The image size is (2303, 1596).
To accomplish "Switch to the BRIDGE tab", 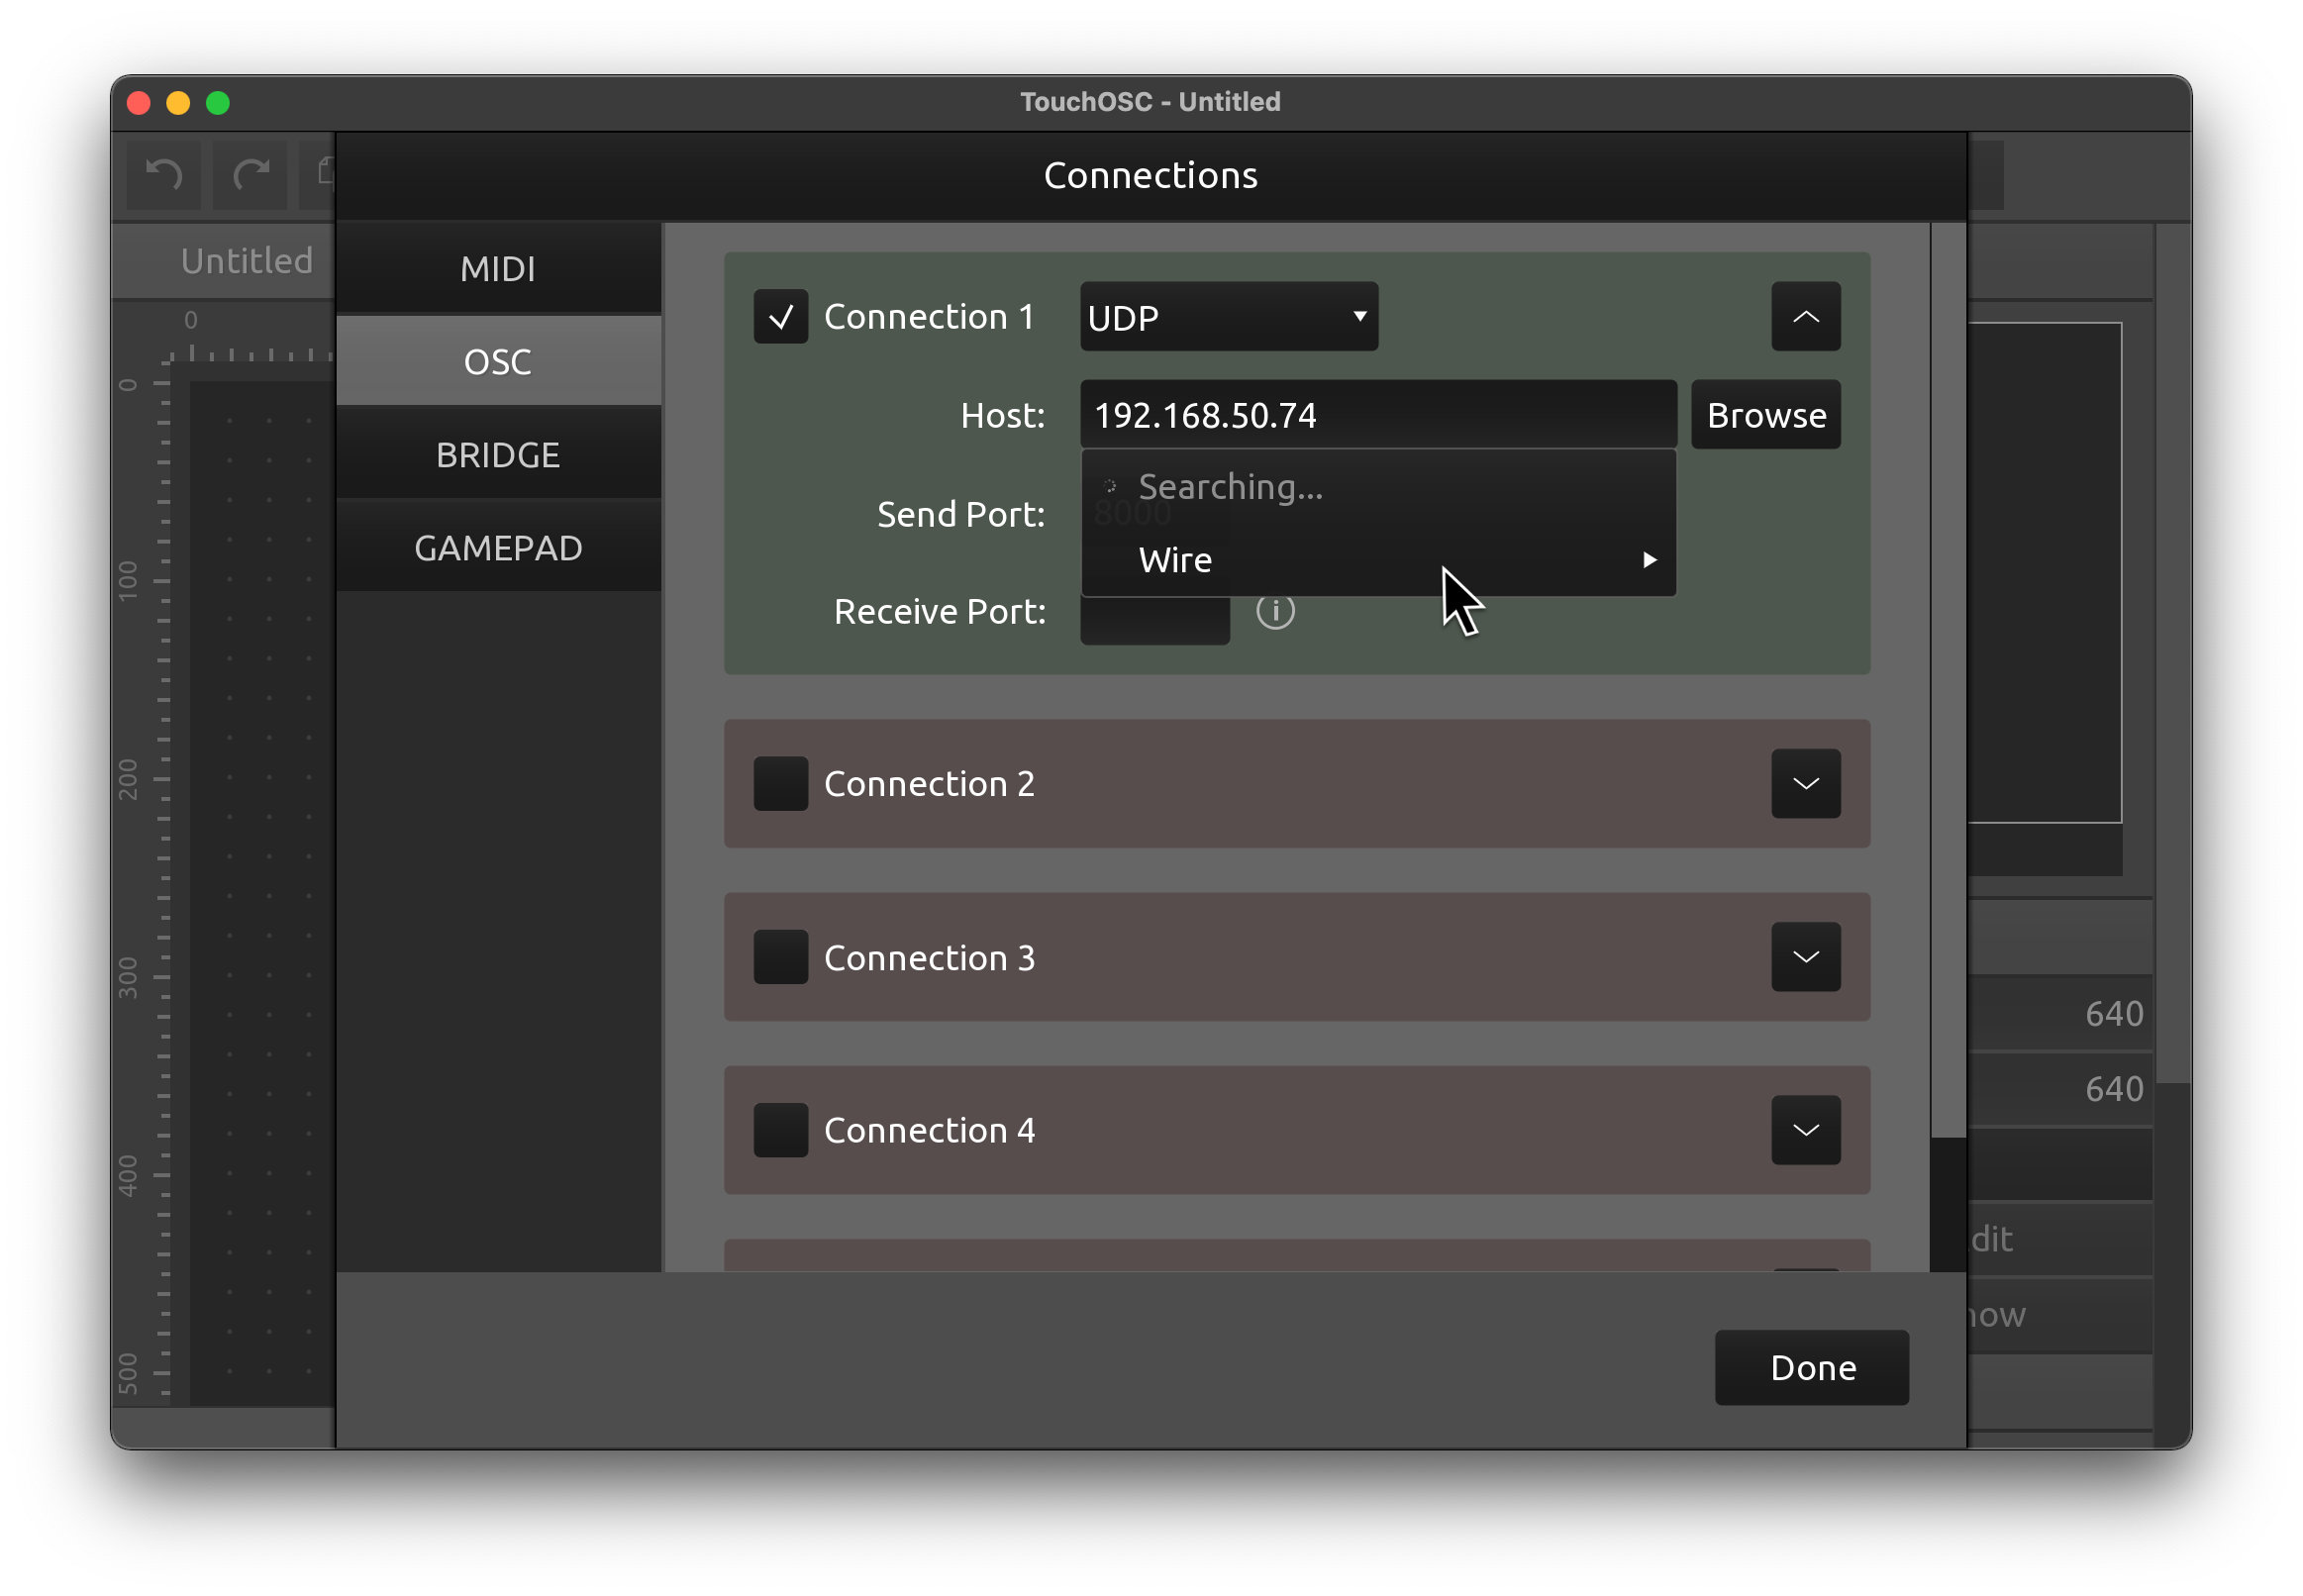I will (498, 455).
